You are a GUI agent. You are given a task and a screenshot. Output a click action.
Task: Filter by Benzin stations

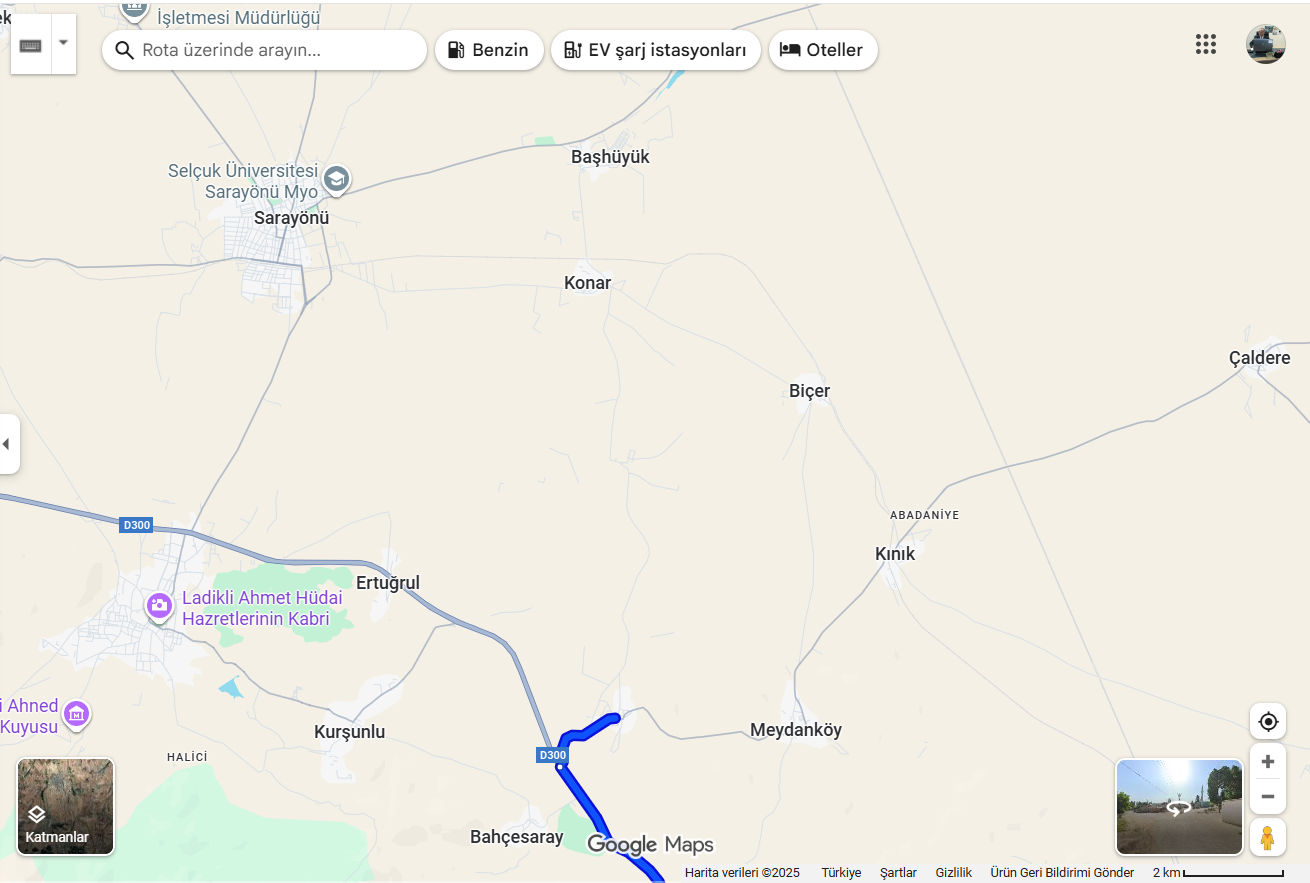[x=489, y=50]
